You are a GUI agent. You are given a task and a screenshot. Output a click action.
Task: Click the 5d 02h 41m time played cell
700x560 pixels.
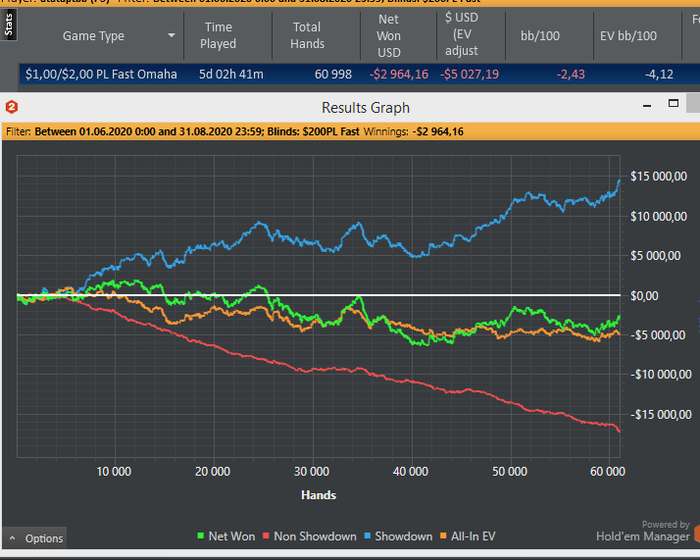tap(231, 74)
